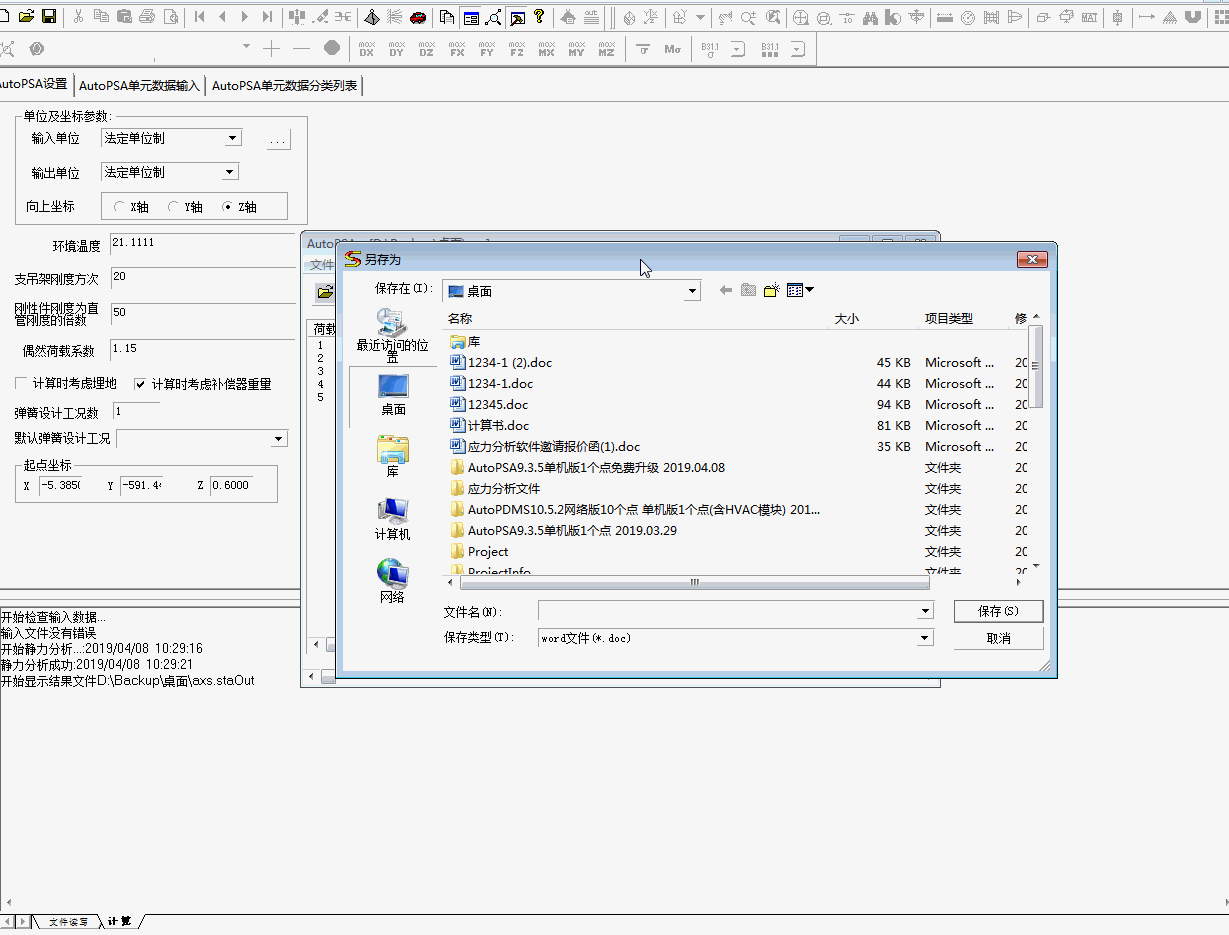Click the Mσ stress icon
The image size is (1229, 935).
pyautogui.click(x=673, y=48)
